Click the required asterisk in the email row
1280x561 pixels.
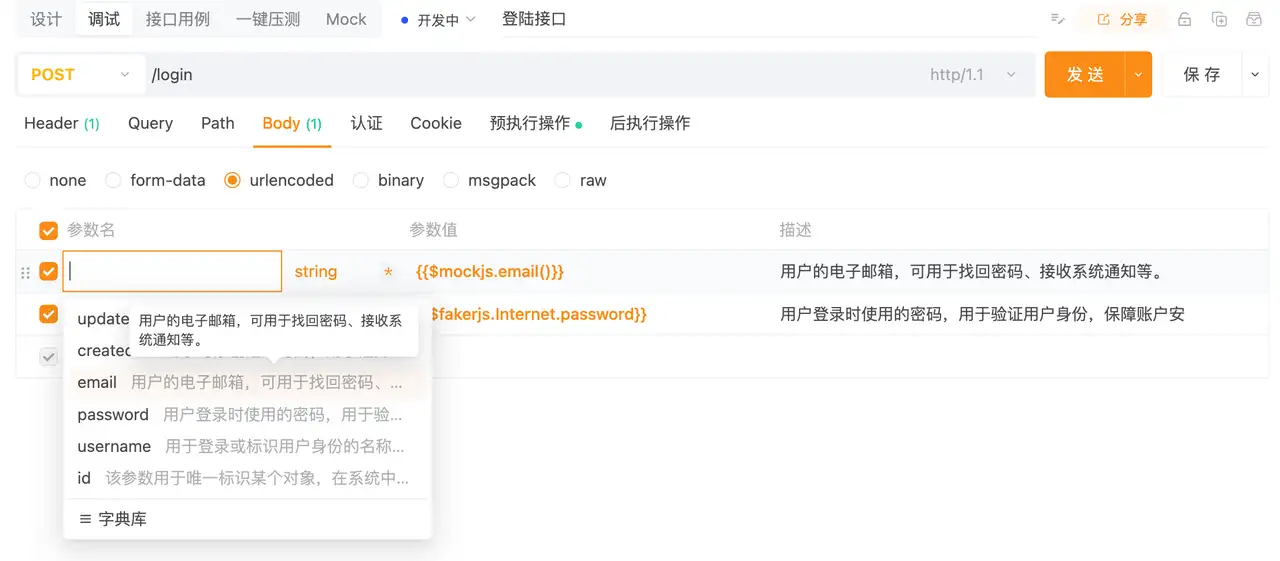(388, 272)
